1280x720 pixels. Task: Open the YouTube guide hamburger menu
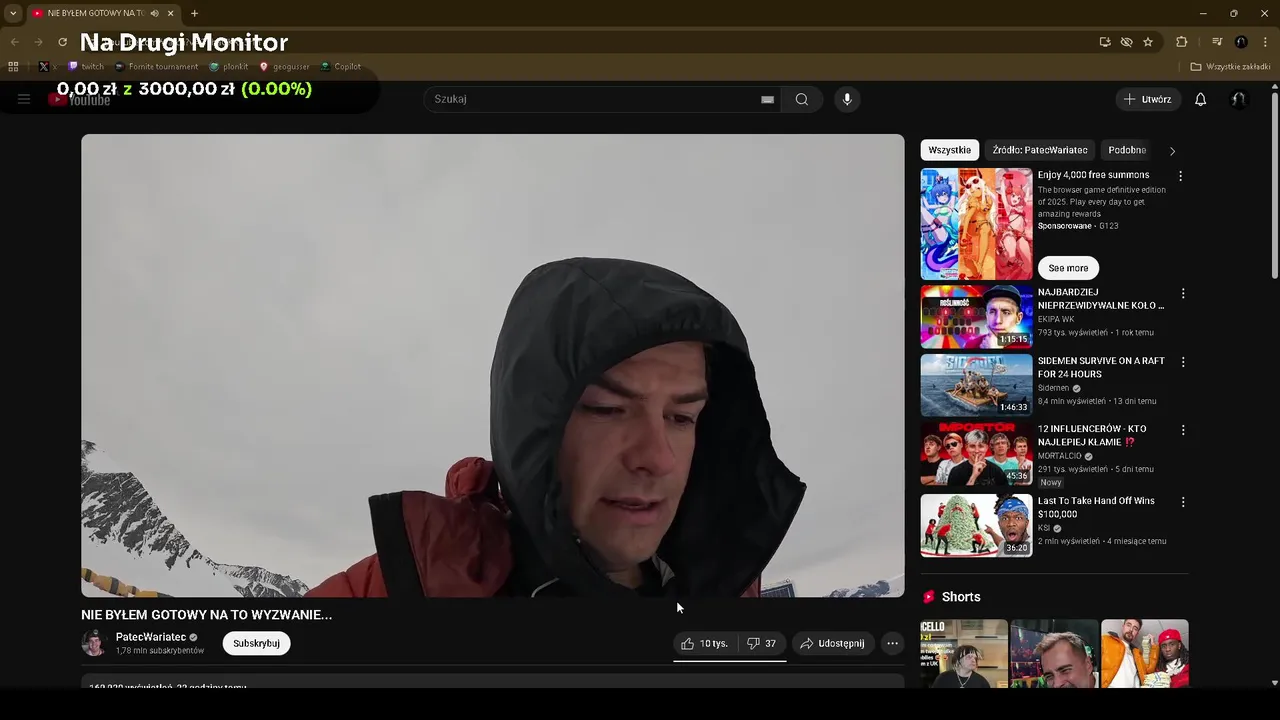24,99
